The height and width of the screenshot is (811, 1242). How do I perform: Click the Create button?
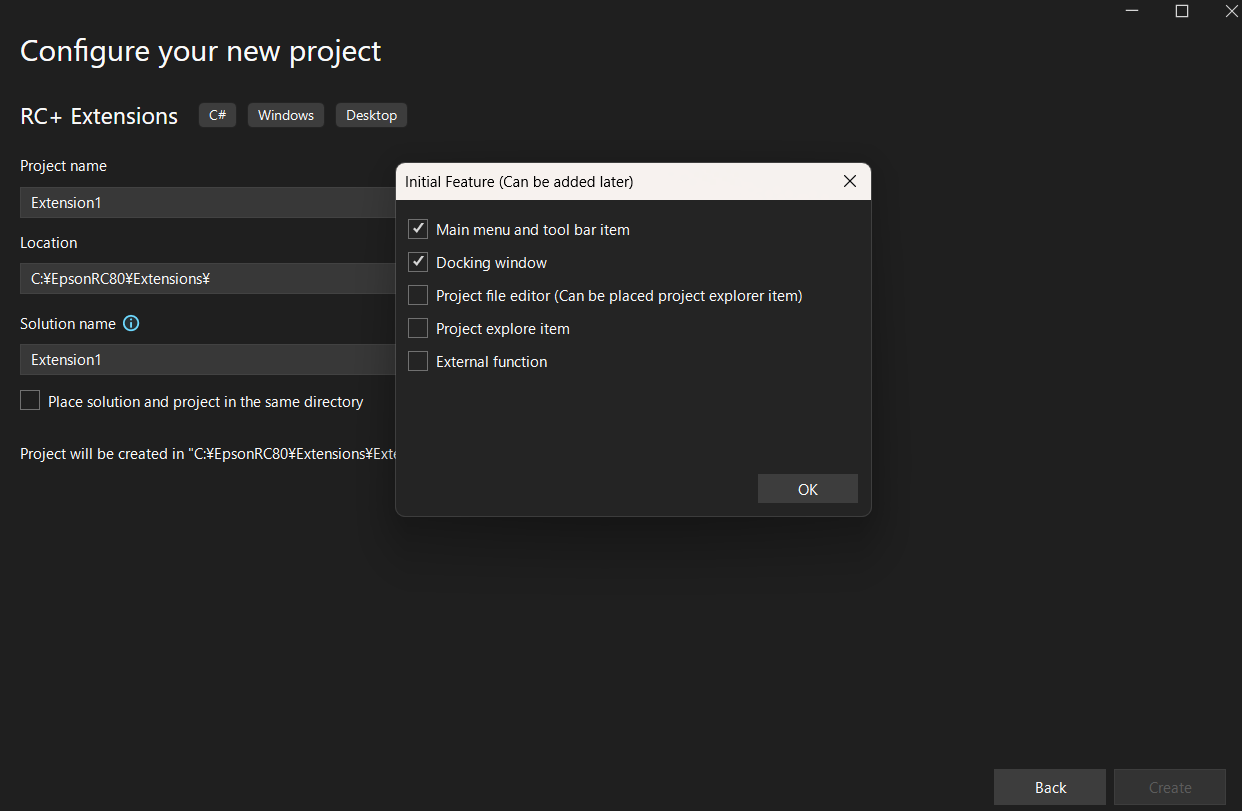(x=1169, y=787)
